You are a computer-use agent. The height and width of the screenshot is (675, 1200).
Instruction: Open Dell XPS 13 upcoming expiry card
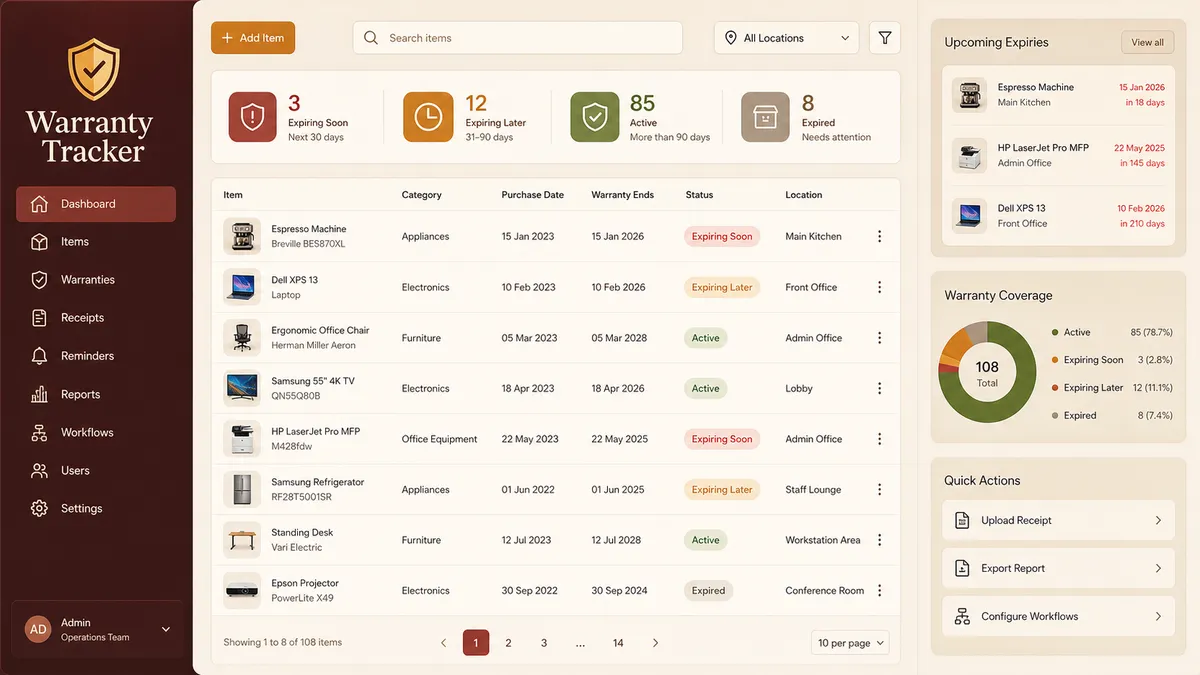coord(1058,216)
